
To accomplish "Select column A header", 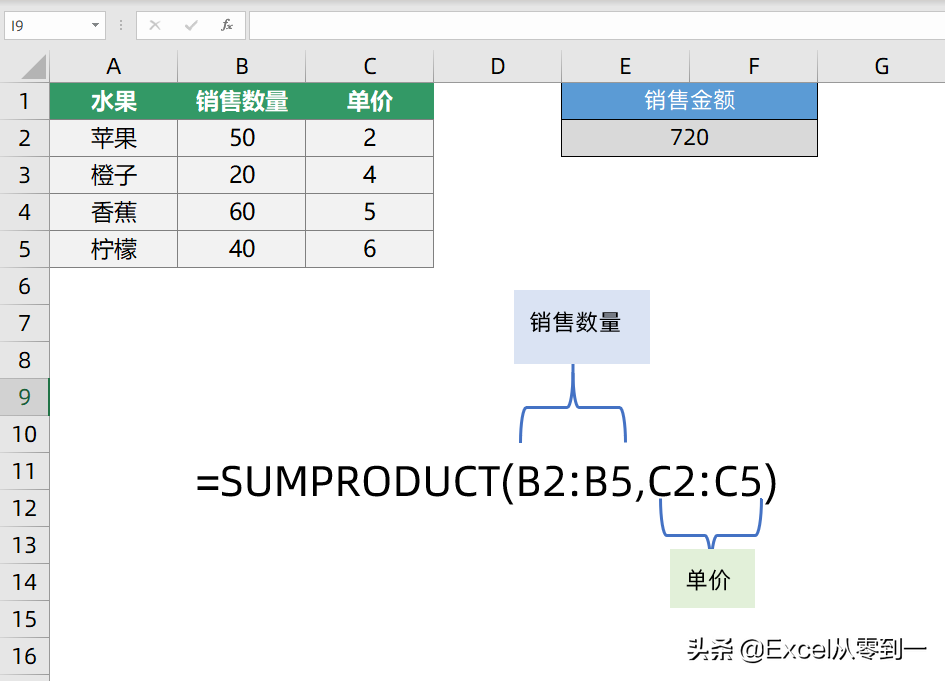I will (x=113, y=66).
